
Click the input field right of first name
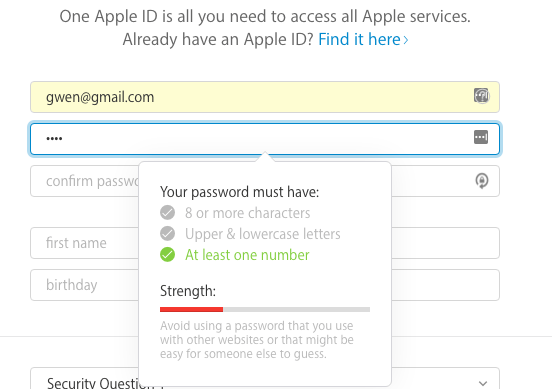(445, 243)
